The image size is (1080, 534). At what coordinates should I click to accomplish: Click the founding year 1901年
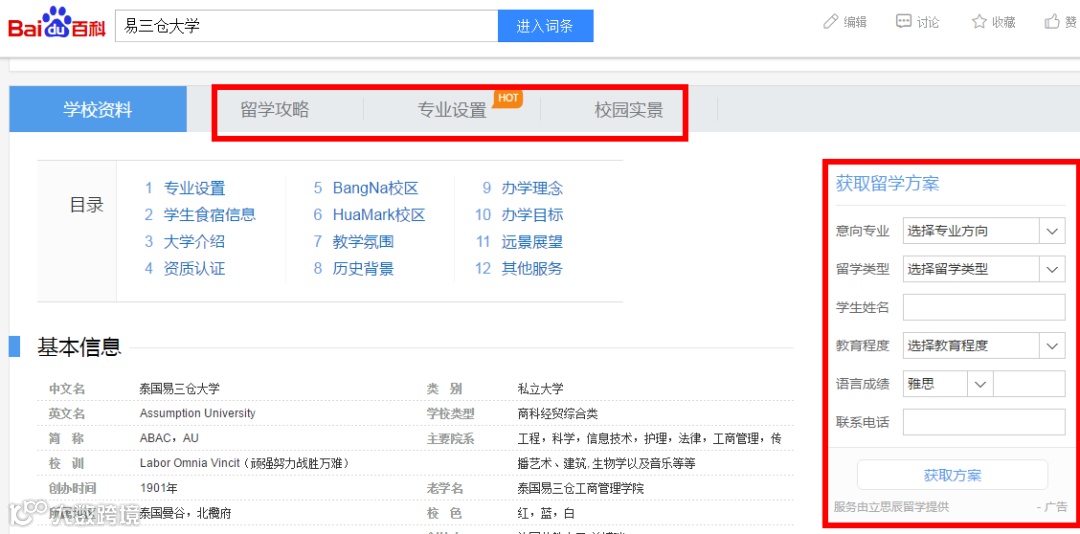point(158,489)
